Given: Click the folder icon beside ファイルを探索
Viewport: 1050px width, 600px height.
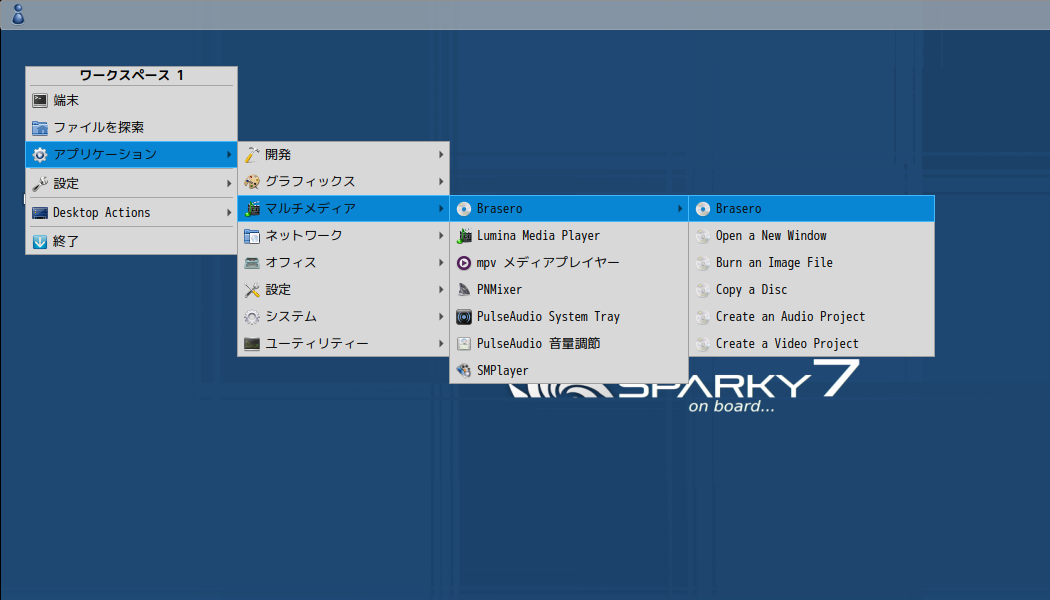Looking at the screenshot, I should coord(40,127).
